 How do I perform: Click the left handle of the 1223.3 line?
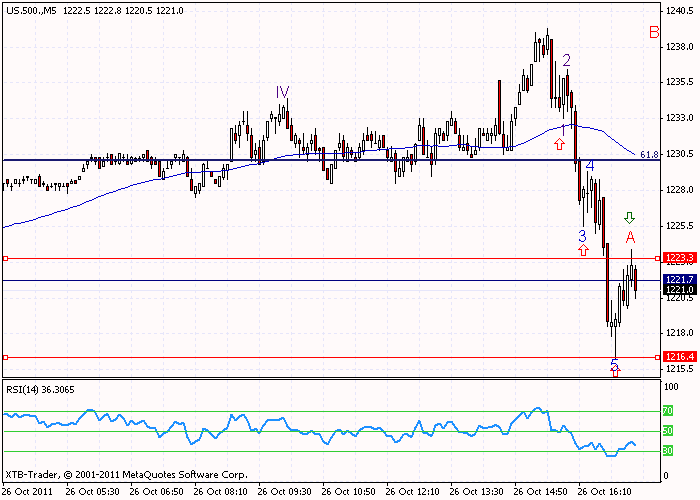[5, 258]
